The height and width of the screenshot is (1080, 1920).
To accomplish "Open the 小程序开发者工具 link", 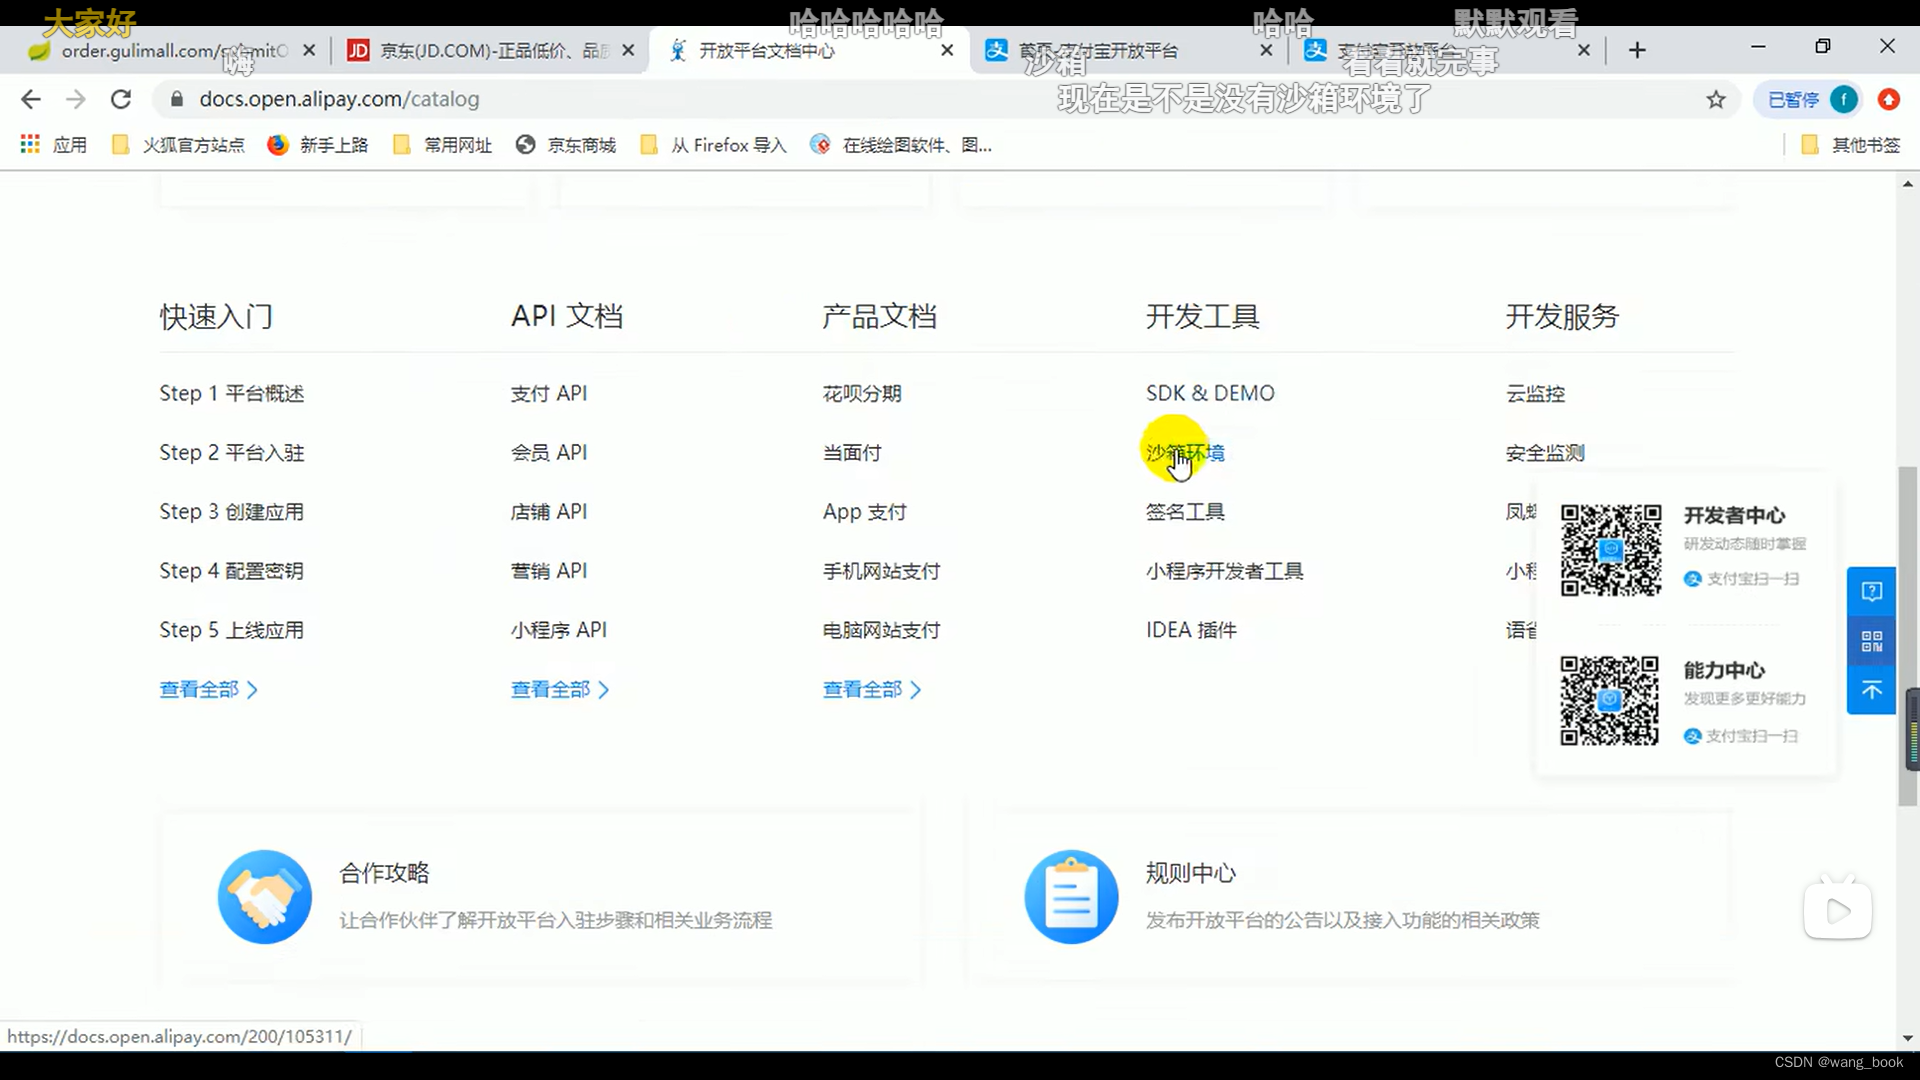I will [x=1225, y=570].
